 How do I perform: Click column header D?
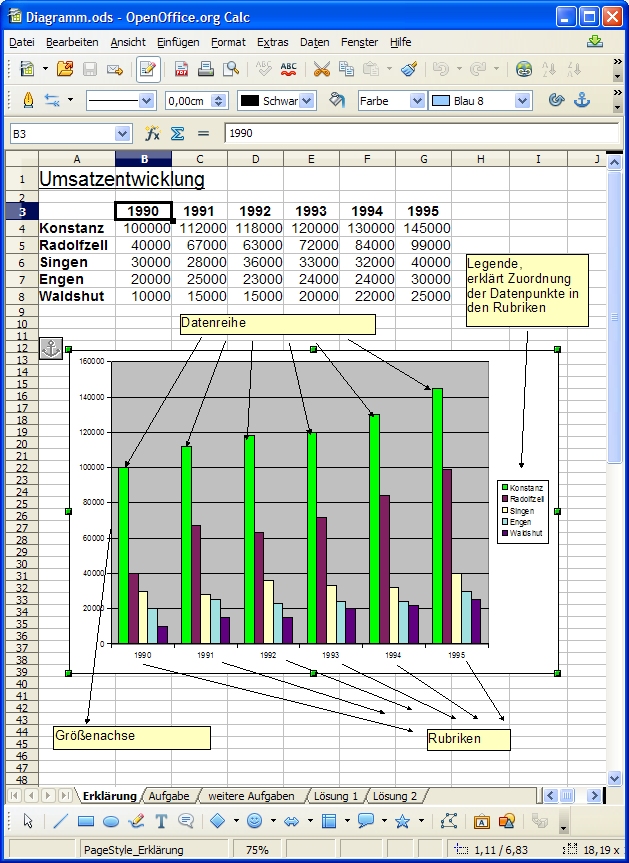[x=255, y=159]
